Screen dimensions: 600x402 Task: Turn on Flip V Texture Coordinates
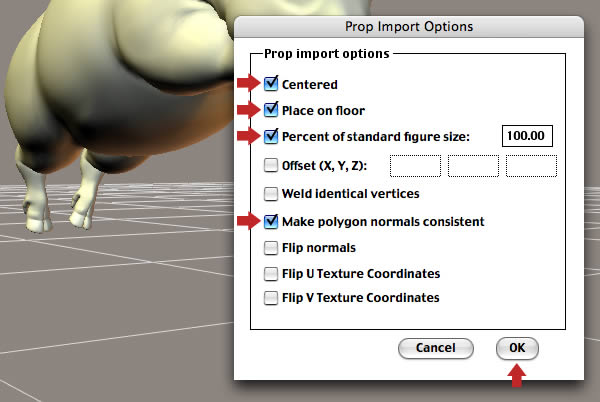[x=271, y=298]
